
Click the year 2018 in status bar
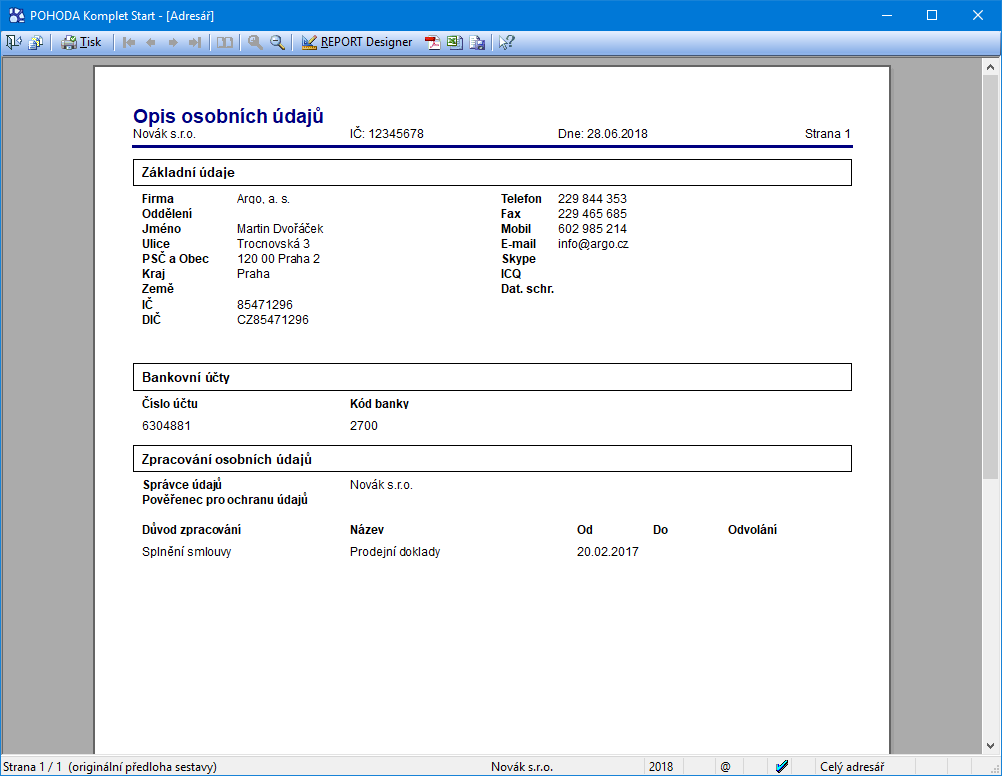point(661,766)
